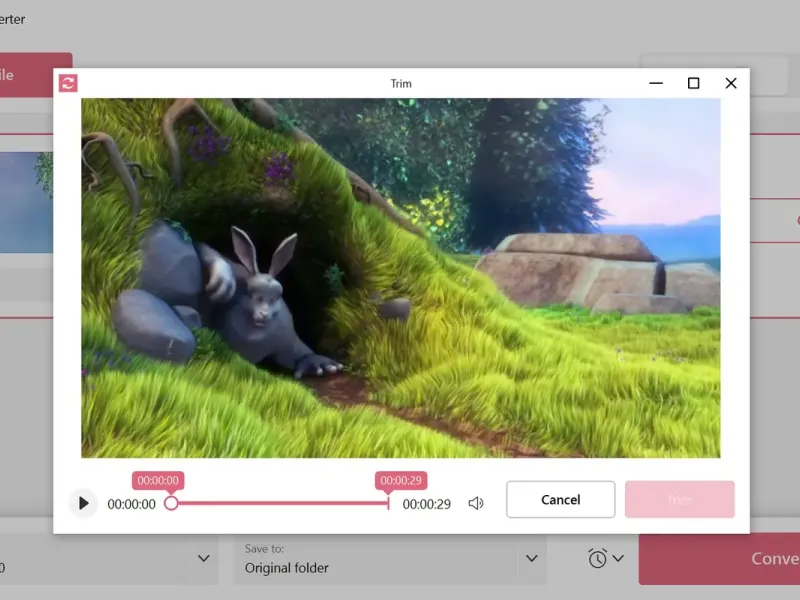Select the trim end handle on timeline

388,503
